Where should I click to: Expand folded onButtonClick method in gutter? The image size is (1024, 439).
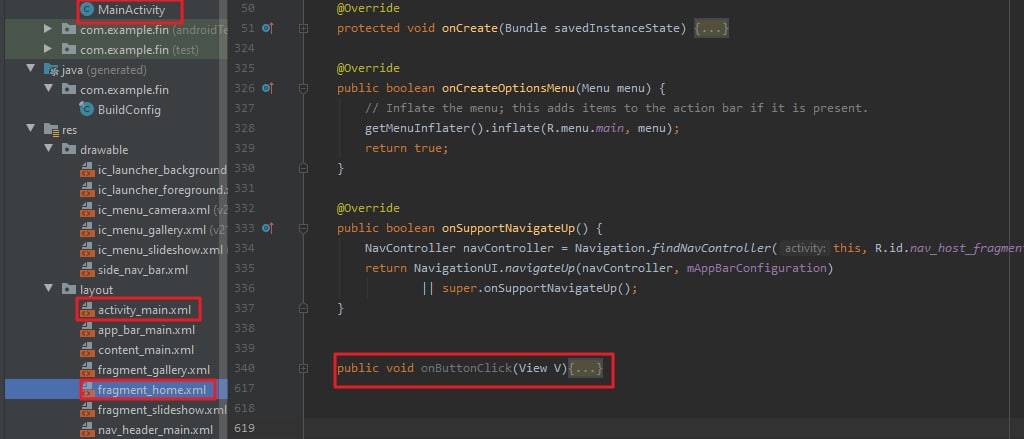click(x=303, y=368)
